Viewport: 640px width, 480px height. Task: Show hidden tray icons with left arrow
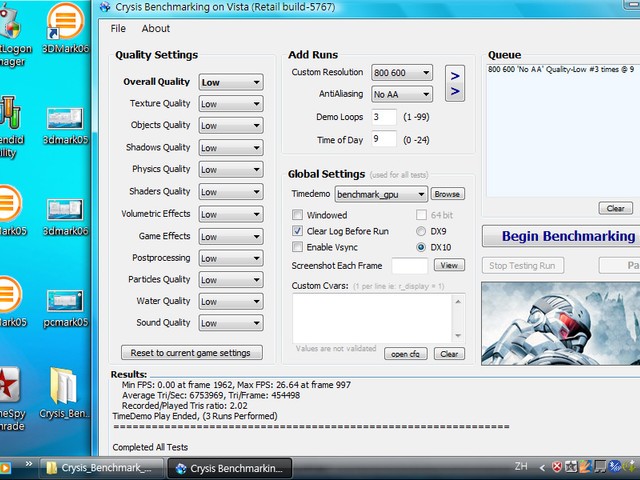[542, 467]
